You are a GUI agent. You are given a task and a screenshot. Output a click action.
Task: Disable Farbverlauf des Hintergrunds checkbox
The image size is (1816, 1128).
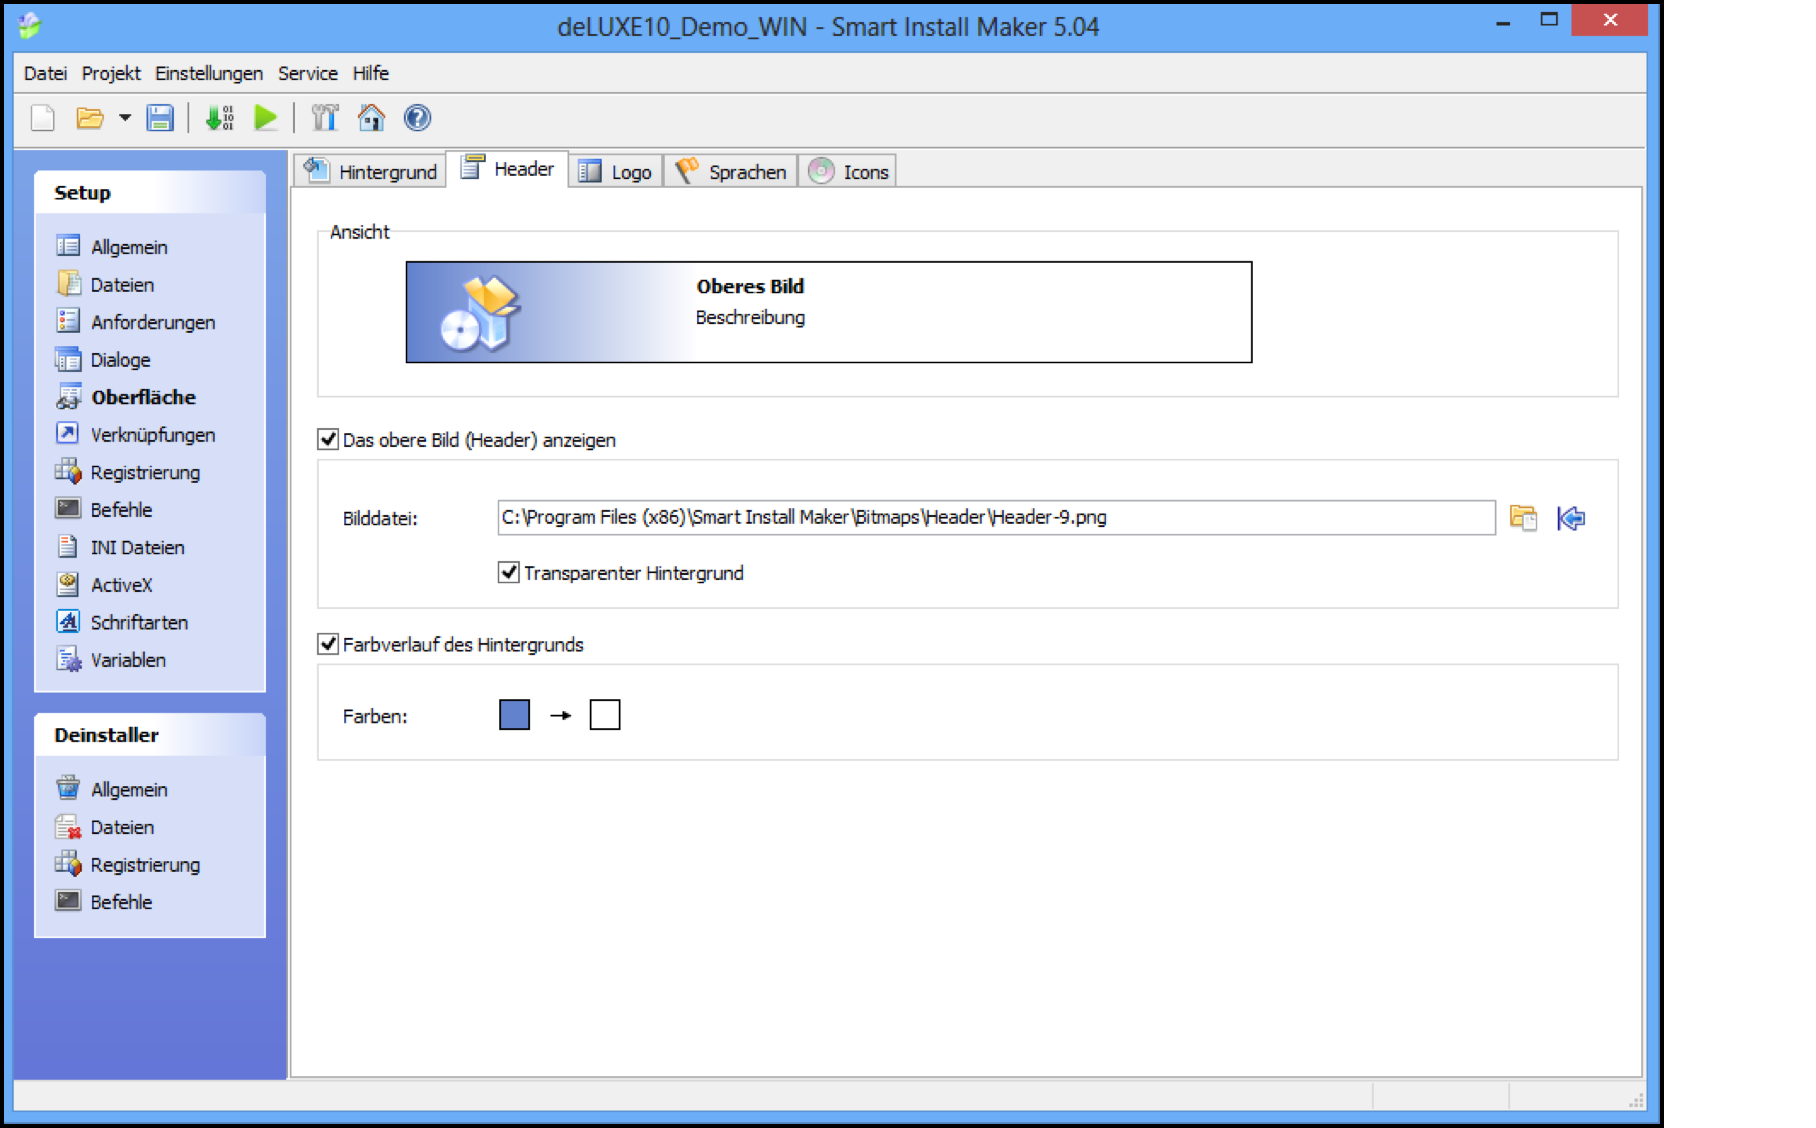[x=328, y=644]
